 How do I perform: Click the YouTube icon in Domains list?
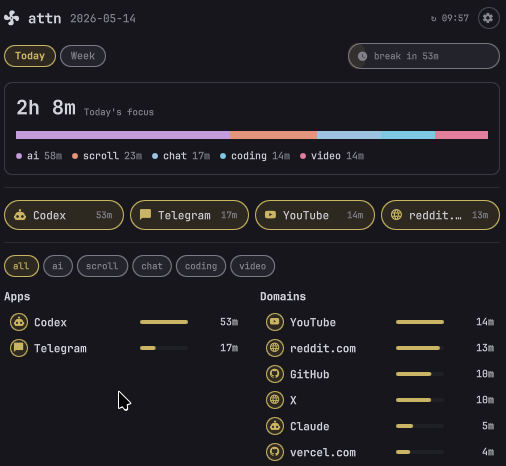275,322
